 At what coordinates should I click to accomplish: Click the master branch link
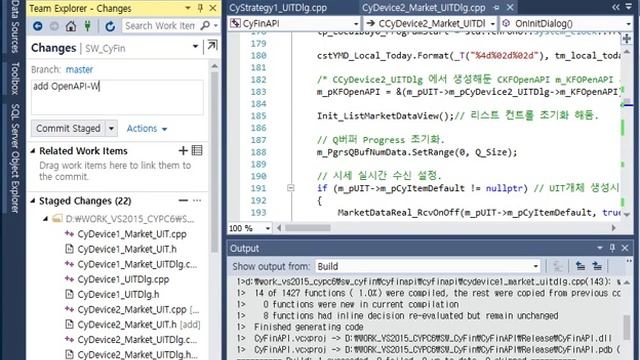tap(80, 69)
